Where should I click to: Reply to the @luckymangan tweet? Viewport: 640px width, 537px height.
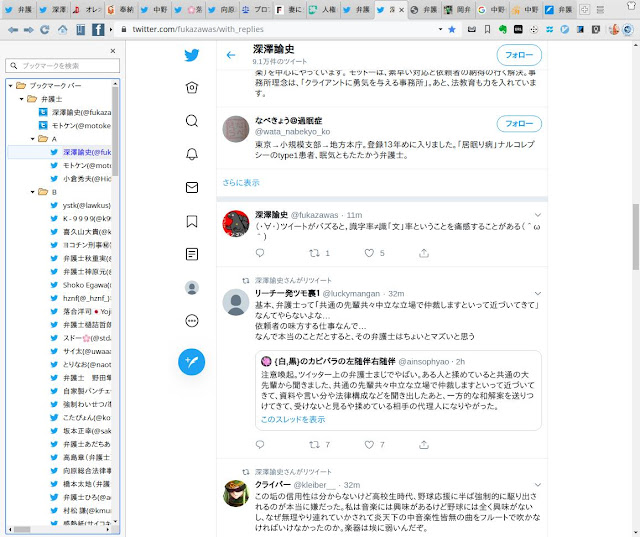click(x=260, y=444)
